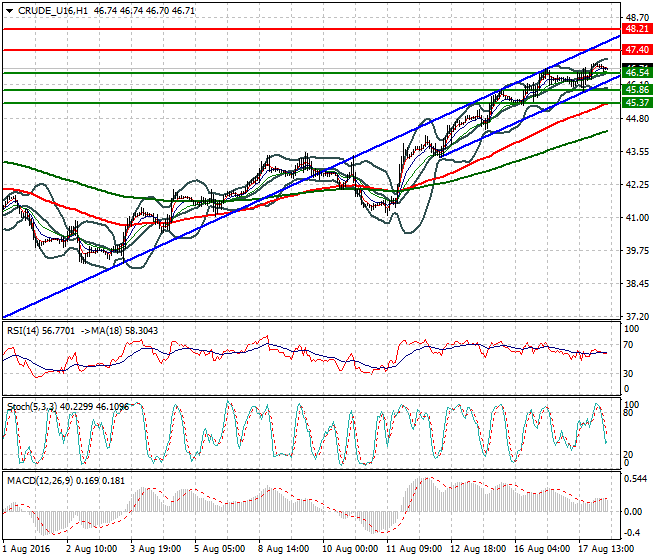Select the 8 Aug 14:00 time axis label
Image resolution: width=660 pixels, height=560 pixels.
pyautogui.click(x=283, y=549)
